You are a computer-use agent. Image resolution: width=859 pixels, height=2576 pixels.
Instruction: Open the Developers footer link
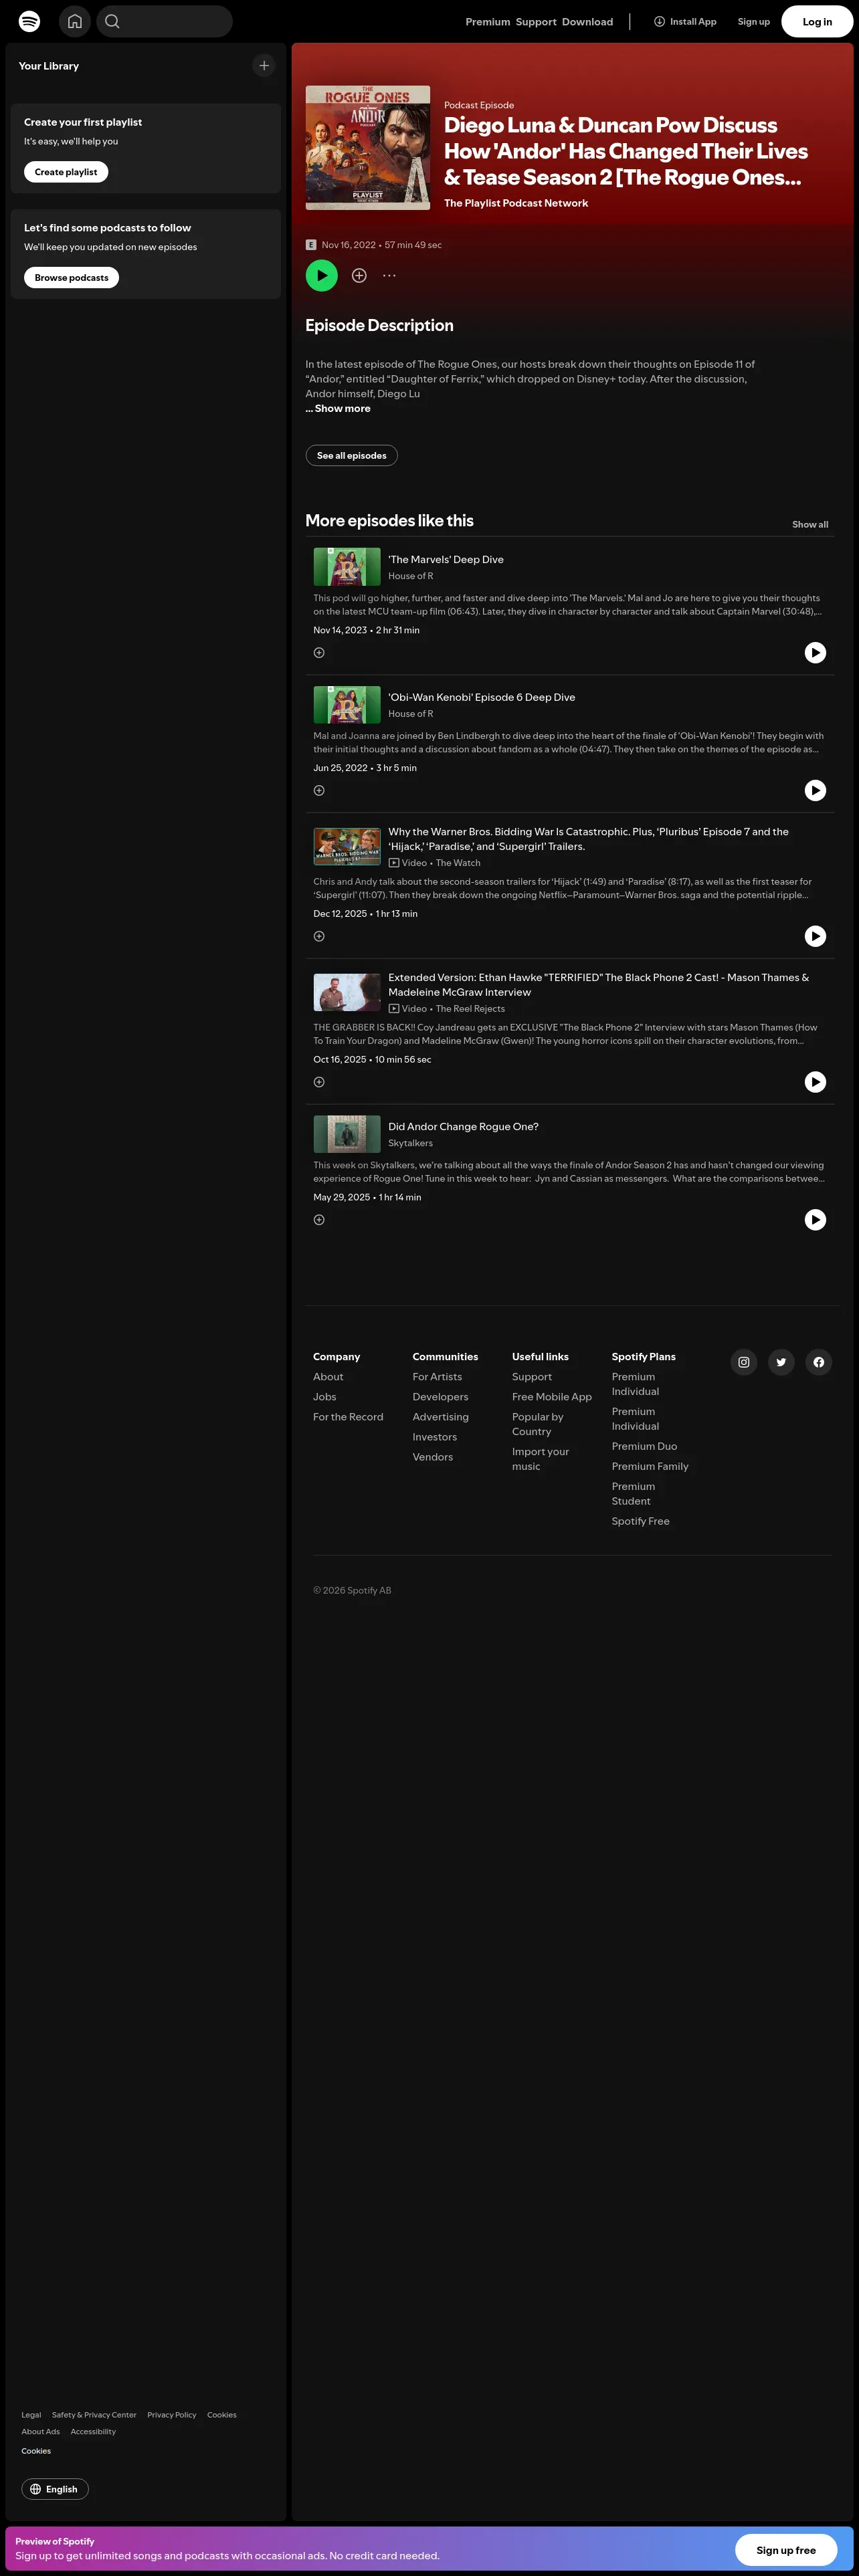[x=441, y=1397]
